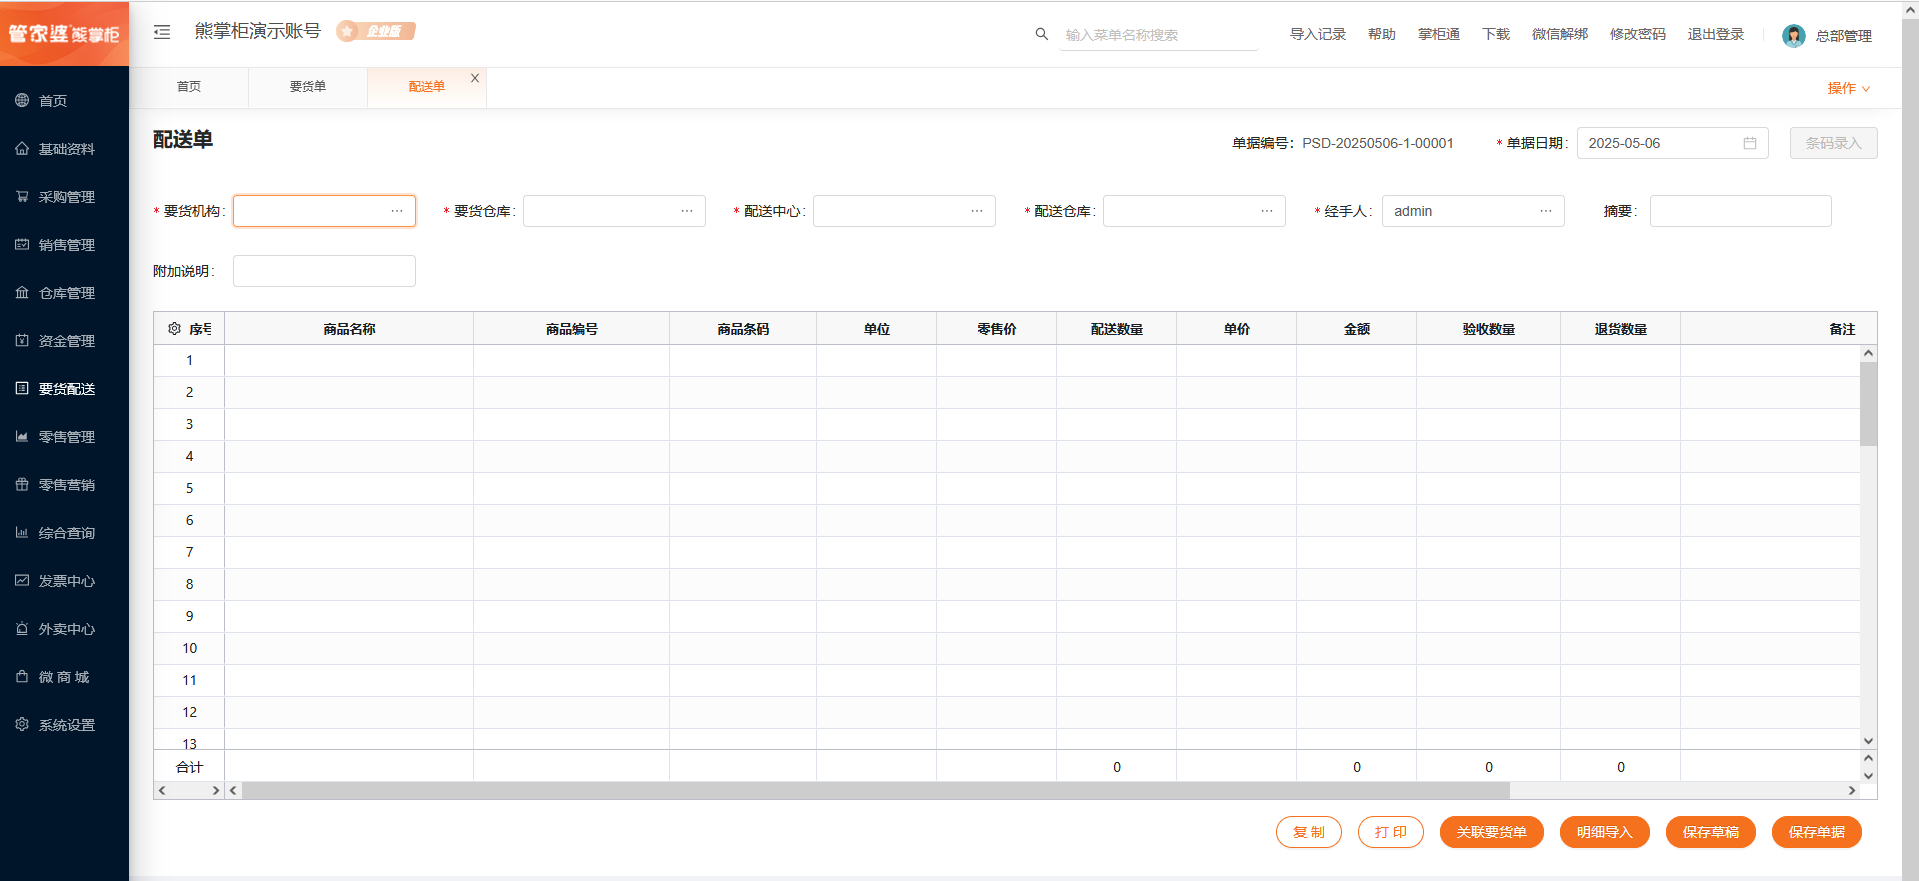Image resolution: width=1919 pixels, height=881 pixels.
Task: Open the 采购管理 sidebar cart icon
Action: click(x=22, y=196)
